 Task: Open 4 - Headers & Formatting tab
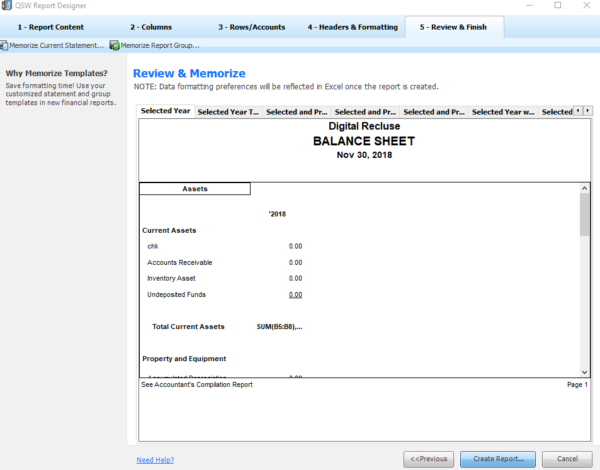pos(353,27)
